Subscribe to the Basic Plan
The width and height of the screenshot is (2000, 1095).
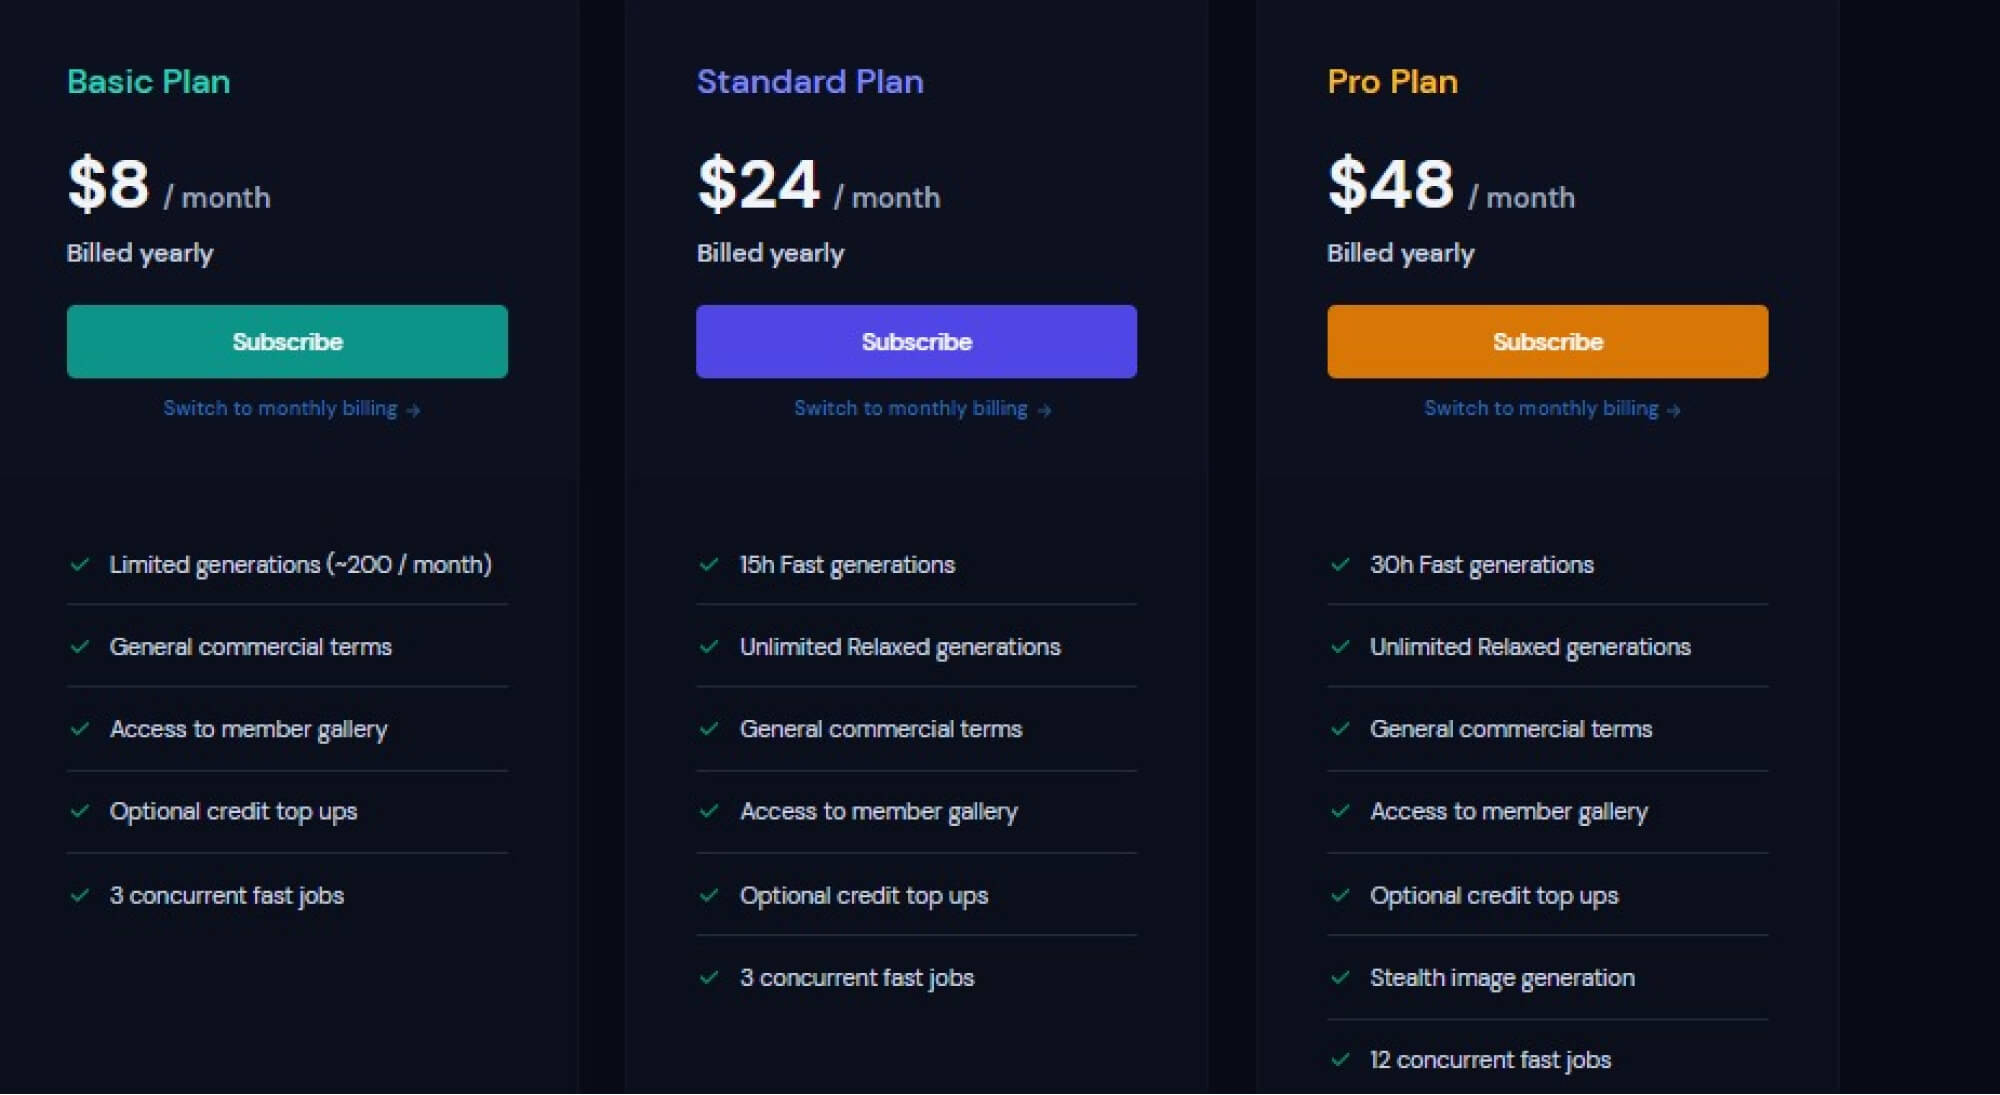(287, 342)
